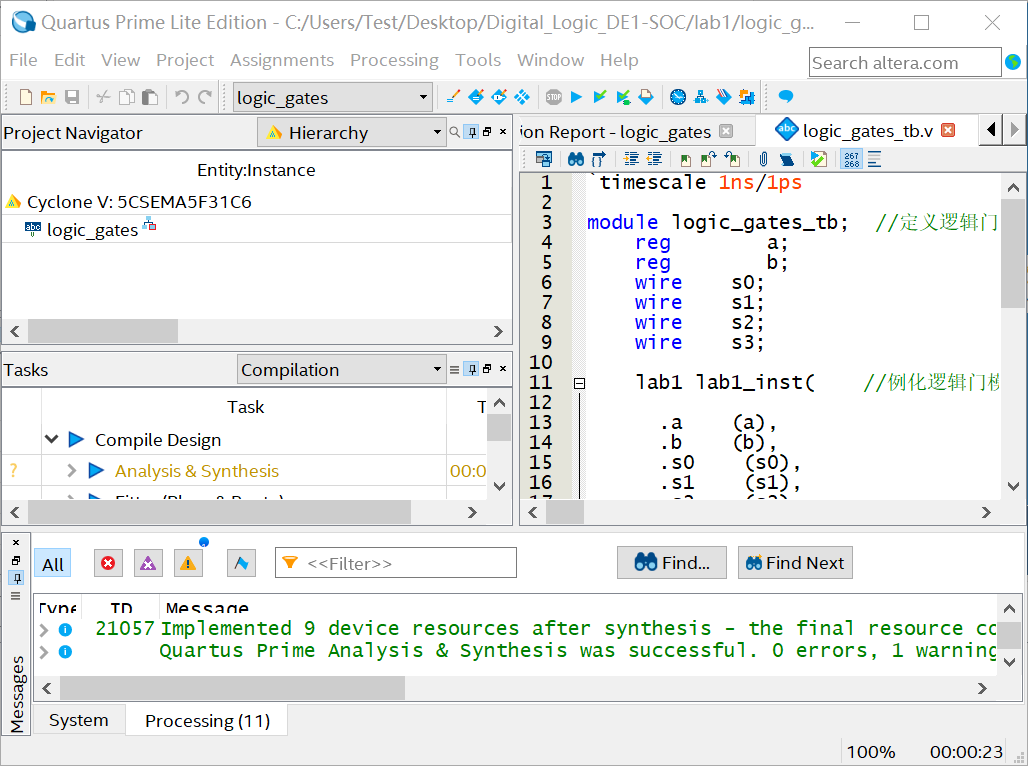
Task: Find text using the editor binoculars icon
Action: coord(576,159)
